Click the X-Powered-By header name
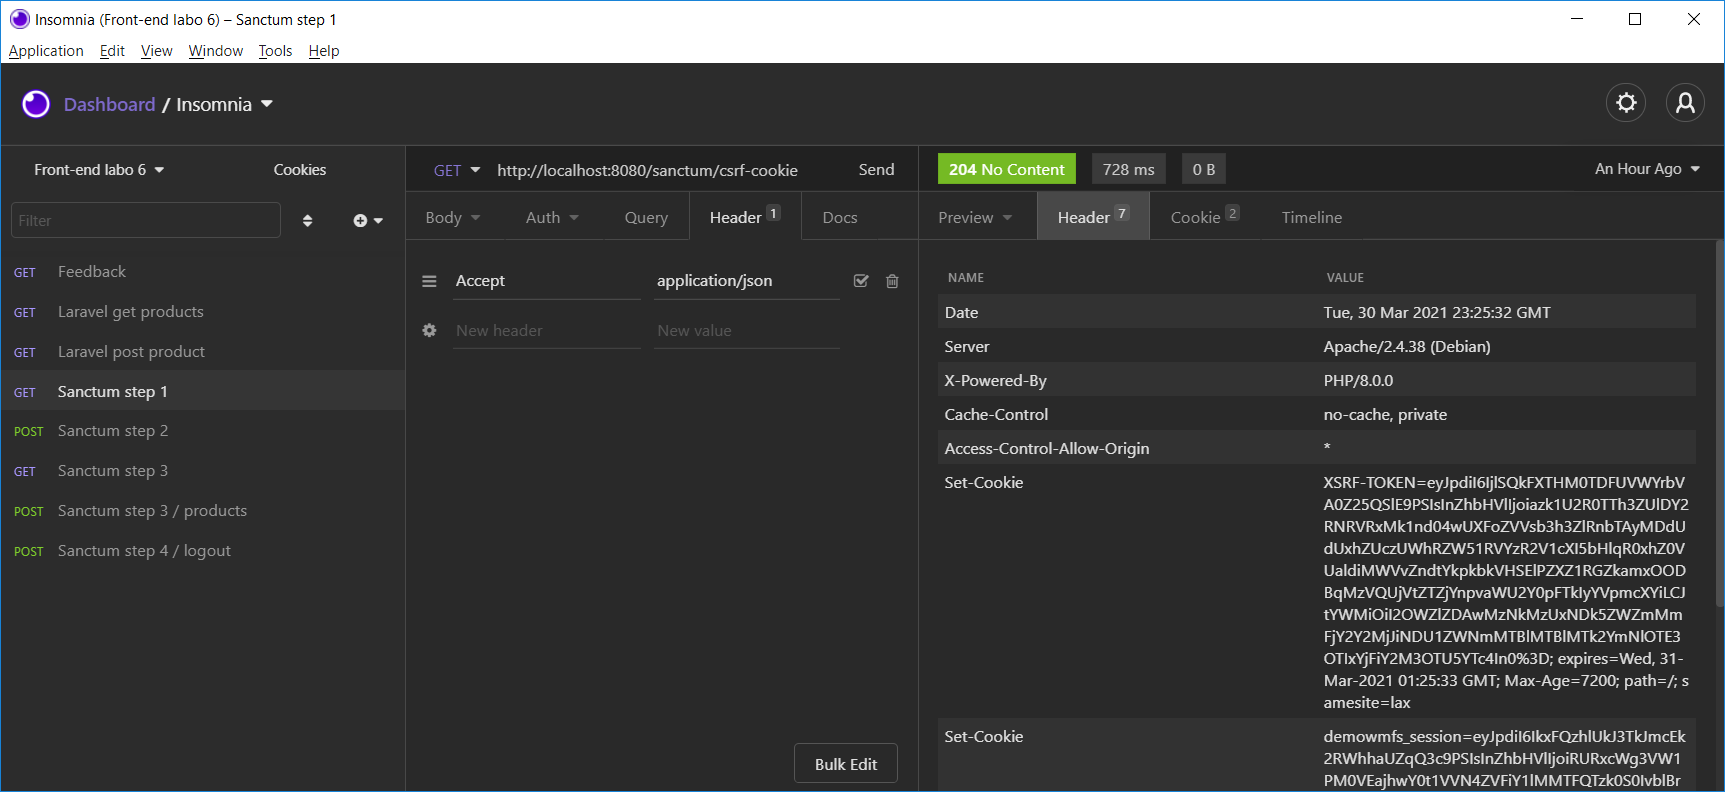The height and width of the screenshot is (792, 1725). click(x=995, y=381)
